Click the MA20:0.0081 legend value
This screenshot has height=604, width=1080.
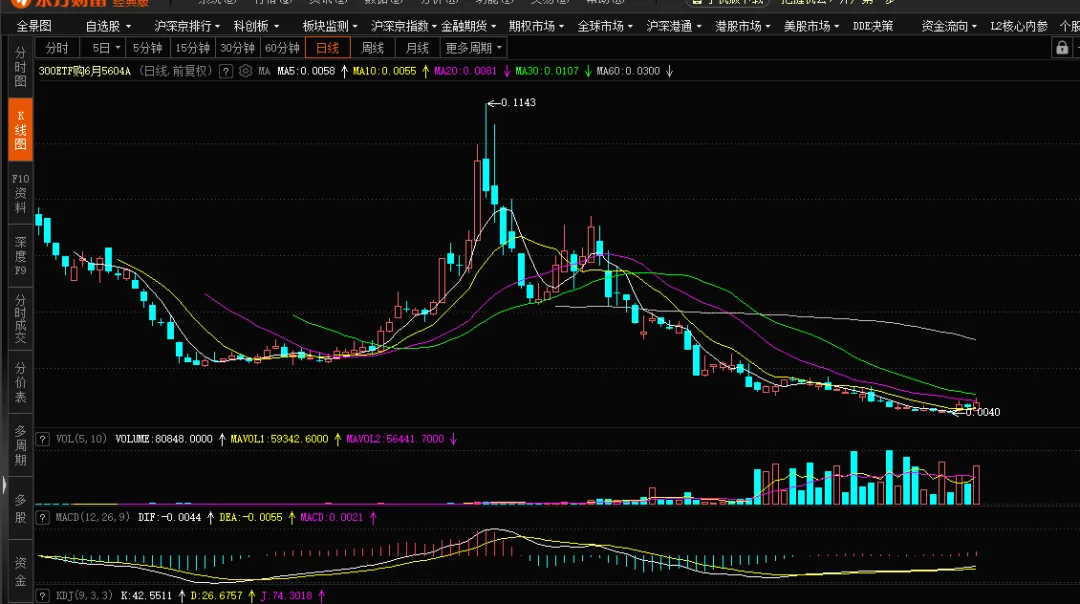[x=465, y=71]
